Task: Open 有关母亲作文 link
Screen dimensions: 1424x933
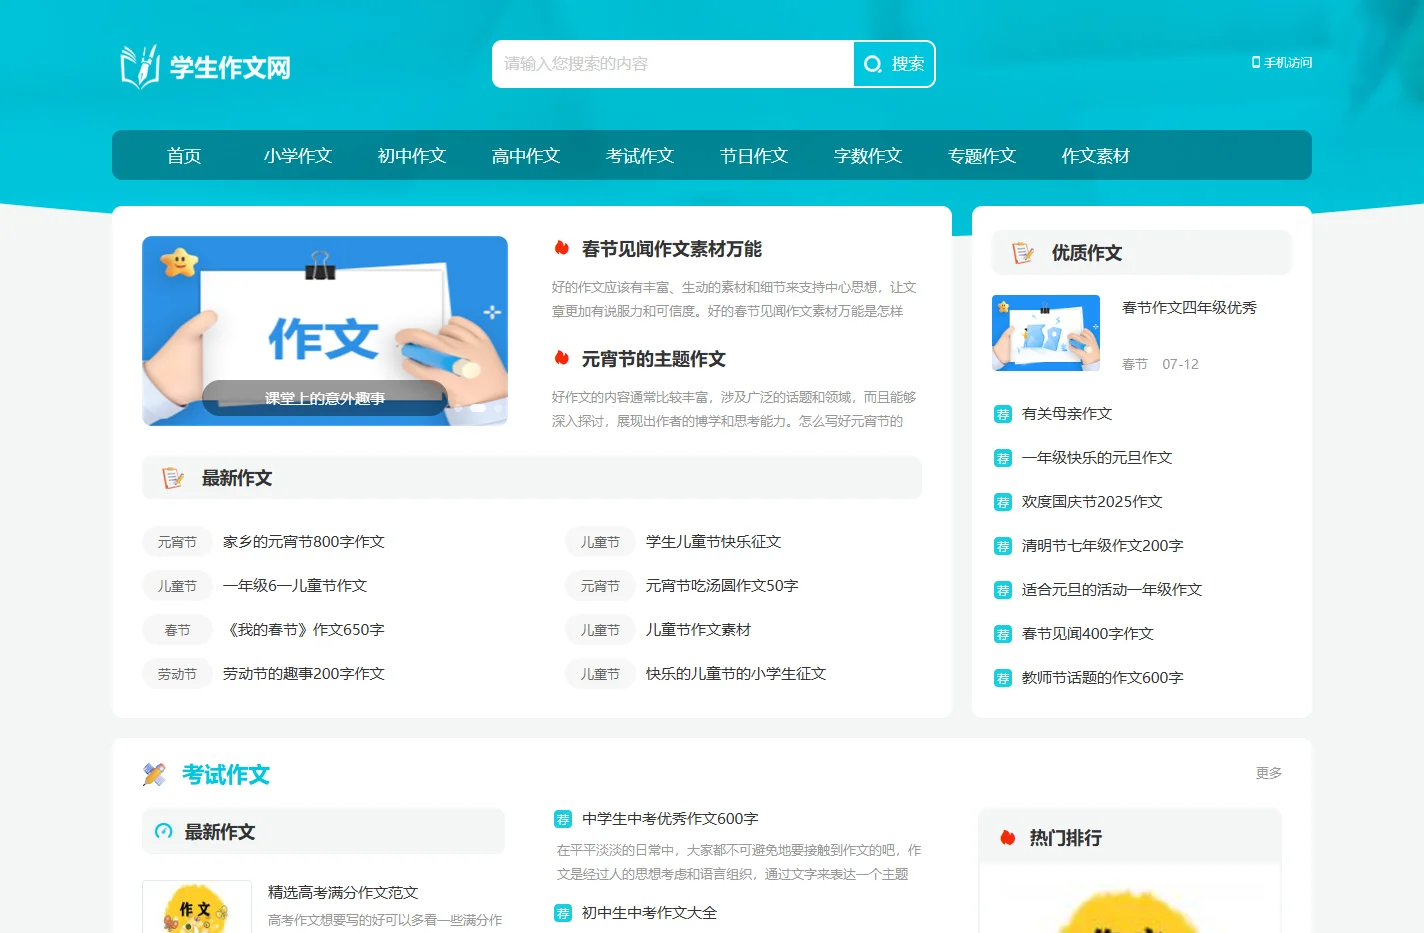Action: coord(1067,414)
